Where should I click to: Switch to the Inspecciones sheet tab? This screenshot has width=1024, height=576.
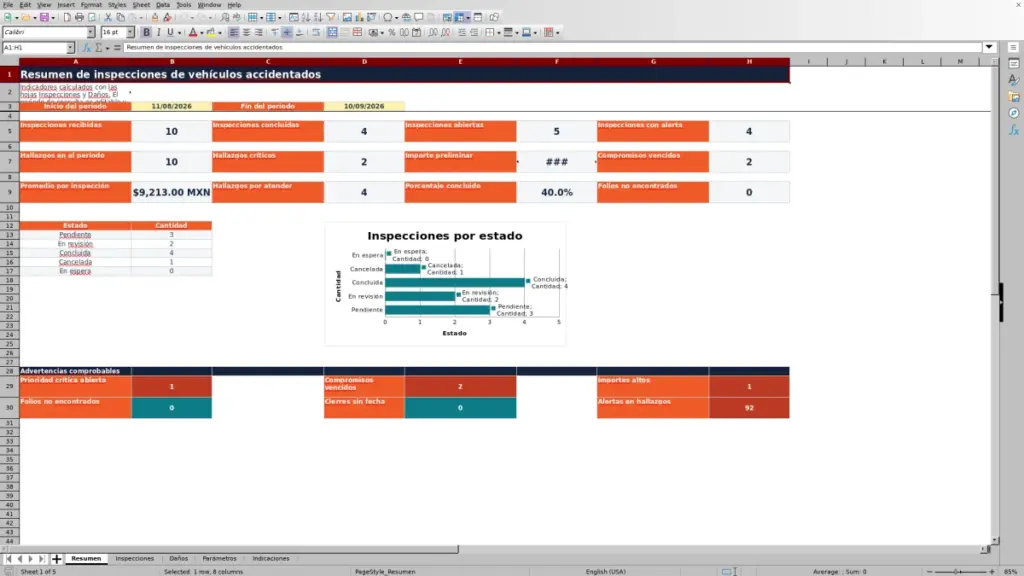point(135,558)
